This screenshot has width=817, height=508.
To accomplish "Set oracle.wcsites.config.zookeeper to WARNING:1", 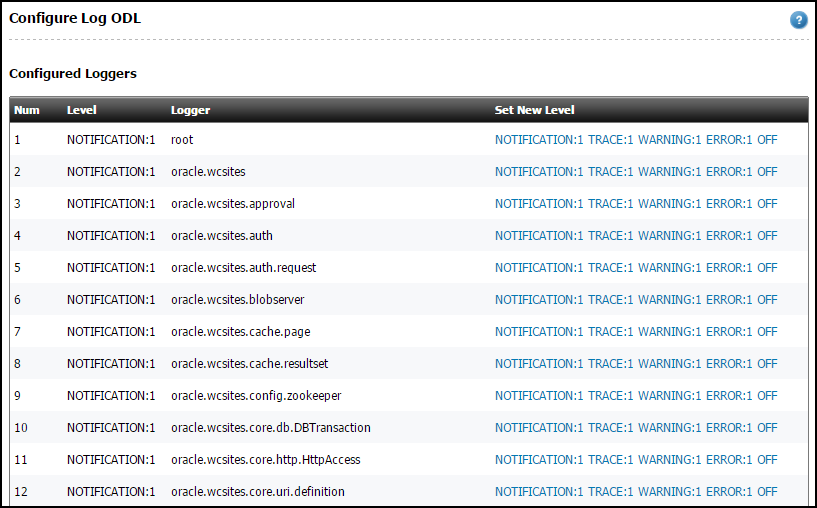I will tap(670, 395).
